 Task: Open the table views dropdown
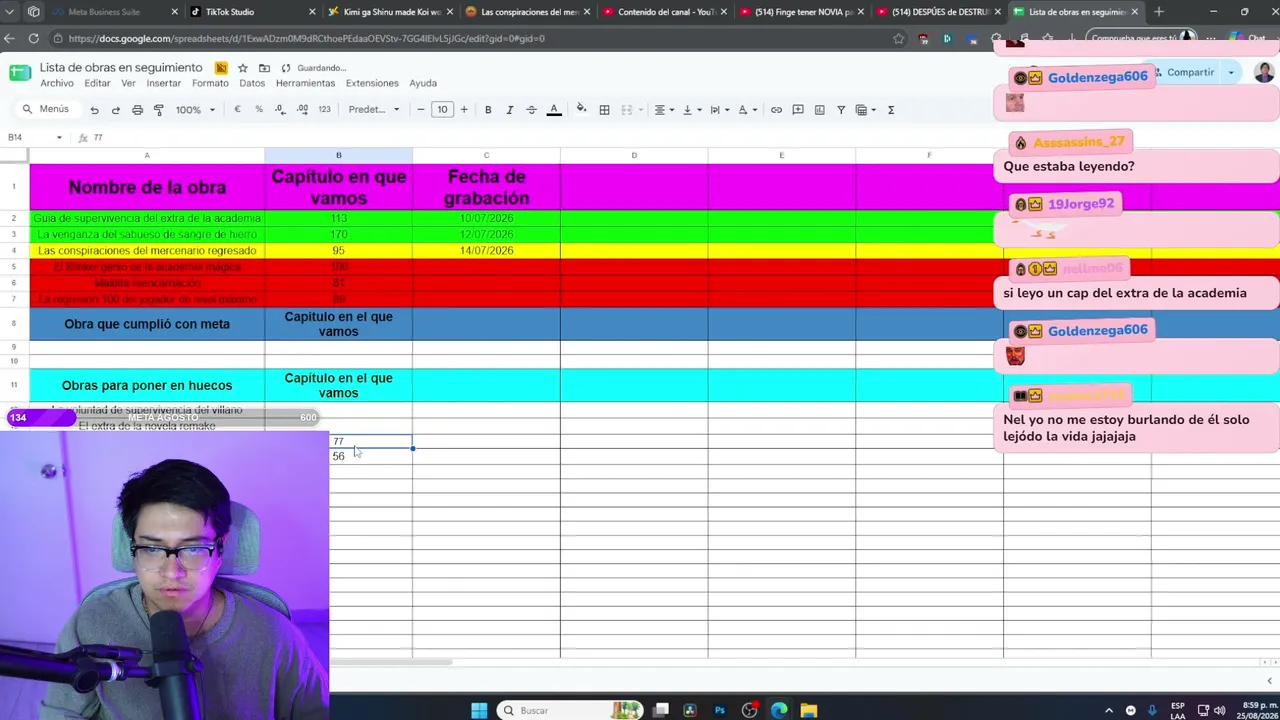coord(865,110)
